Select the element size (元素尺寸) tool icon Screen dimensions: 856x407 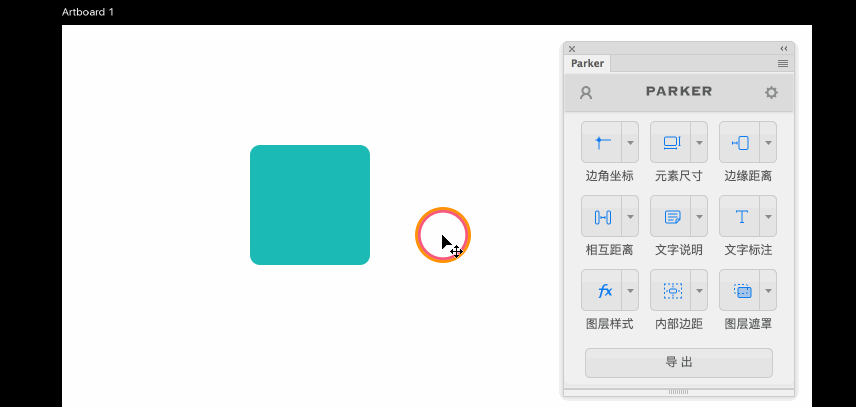coord(671,142)
